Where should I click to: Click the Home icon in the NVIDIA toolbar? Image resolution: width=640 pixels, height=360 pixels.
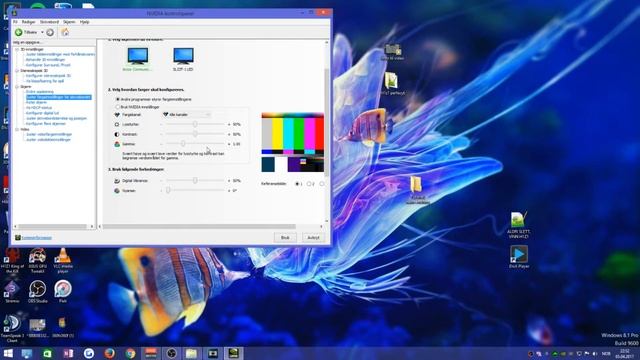65,32
